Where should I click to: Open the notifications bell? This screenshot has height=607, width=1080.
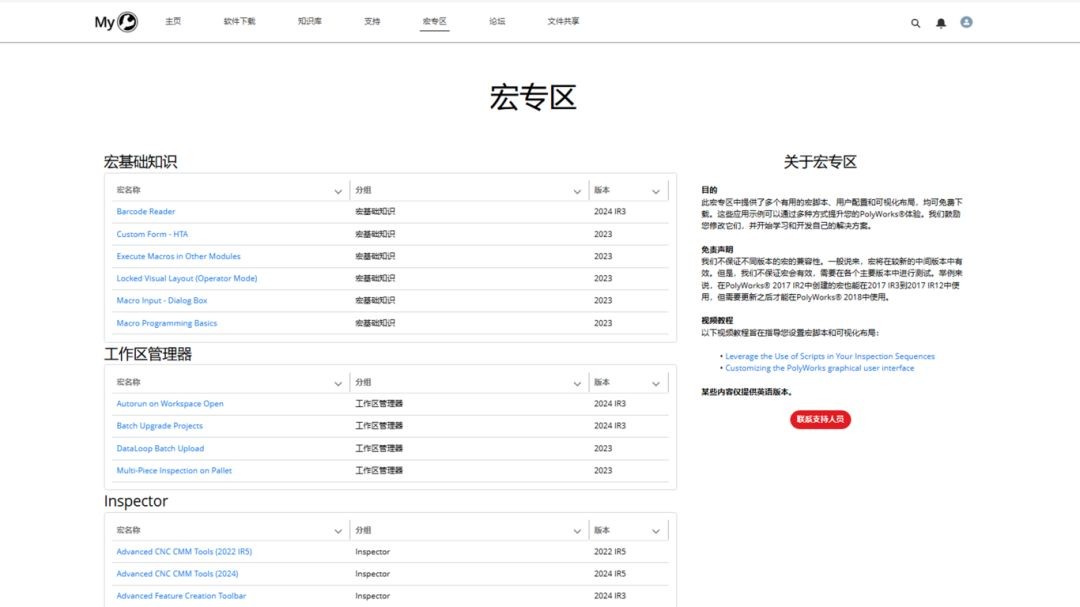tap(941, 23)
